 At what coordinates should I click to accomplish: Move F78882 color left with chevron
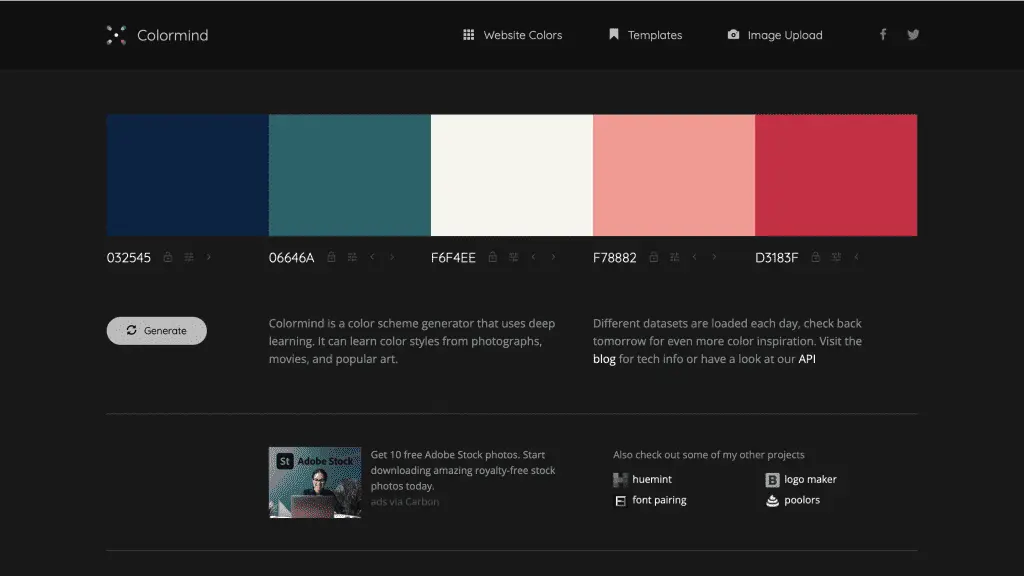(694, 257)
